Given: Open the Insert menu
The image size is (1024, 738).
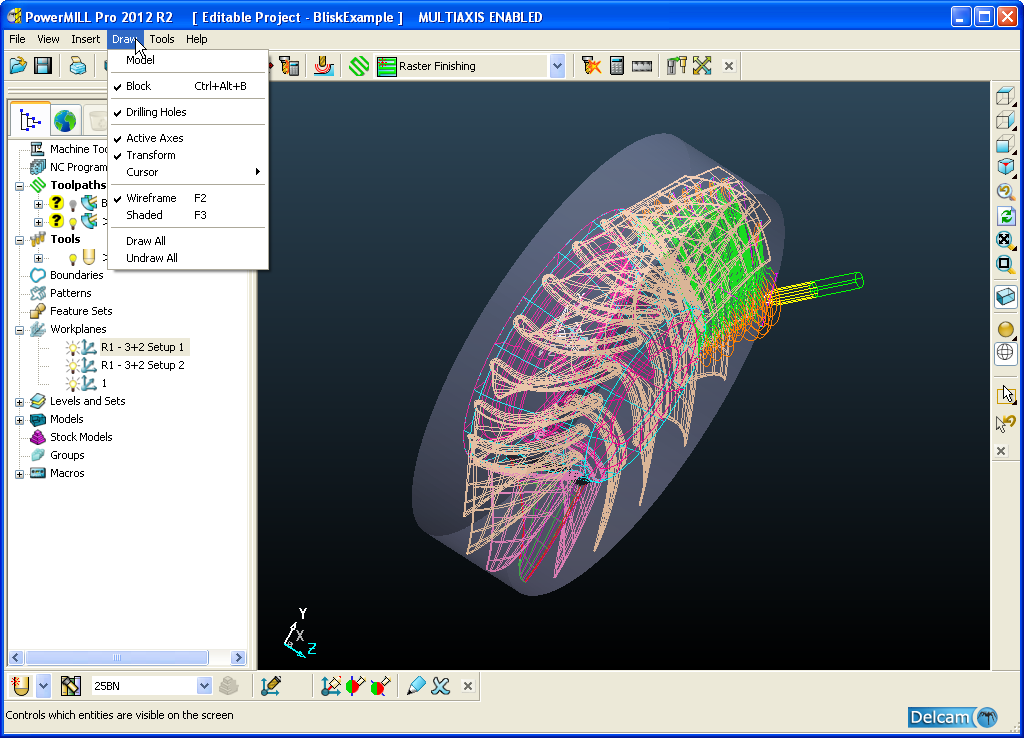Looking at the screenshot, I should [x=86, y=39].
